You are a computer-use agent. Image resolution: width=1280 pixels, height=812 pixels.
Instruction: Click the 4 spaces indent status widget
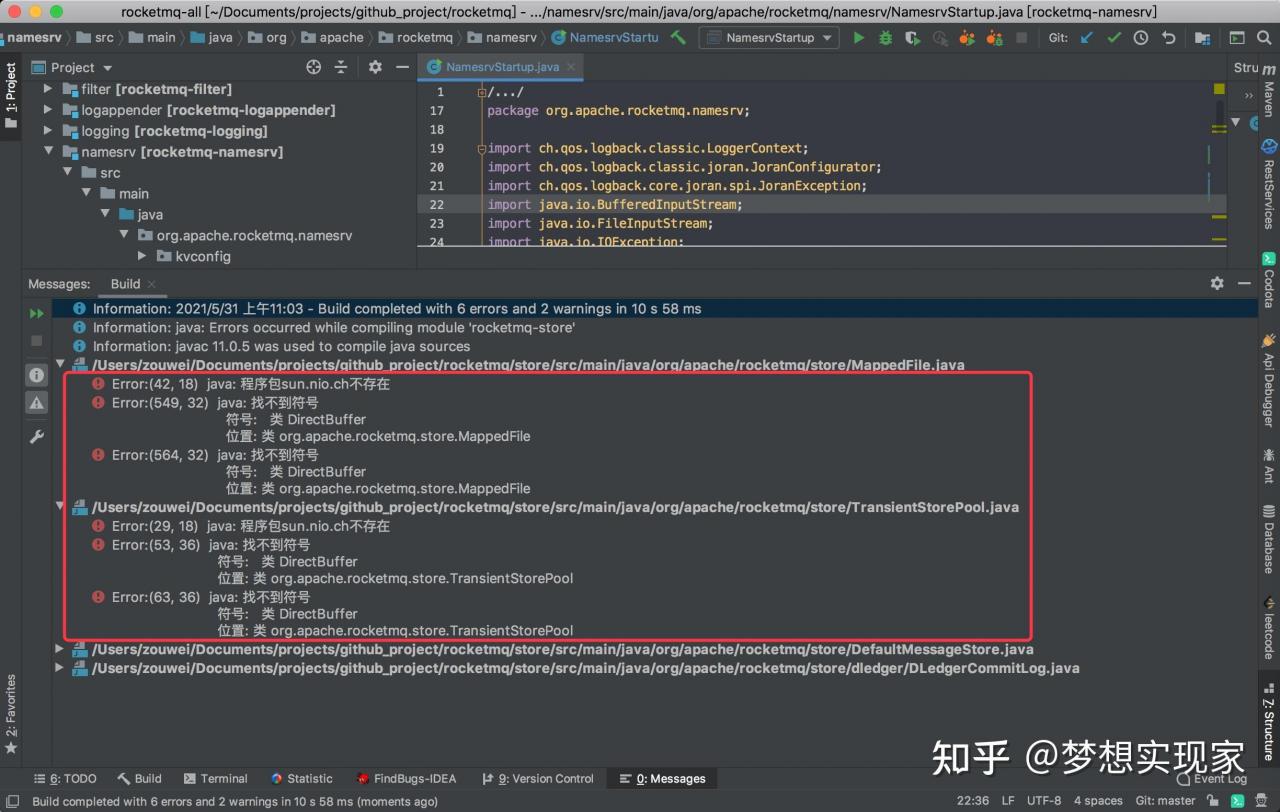[x=1098, y=800]
